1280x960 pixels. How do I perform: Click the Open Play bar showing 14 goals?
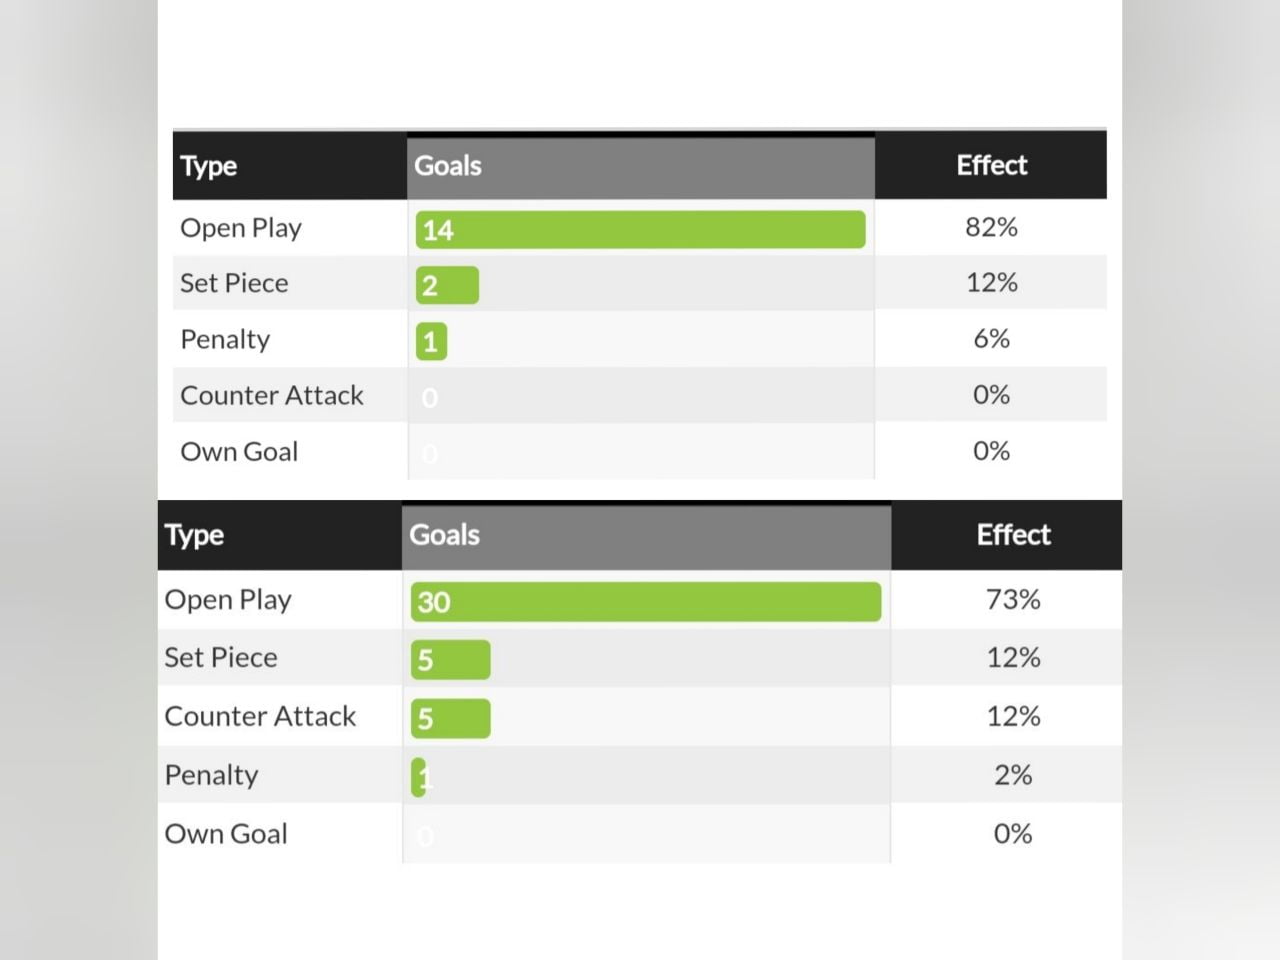pos(640,230)
